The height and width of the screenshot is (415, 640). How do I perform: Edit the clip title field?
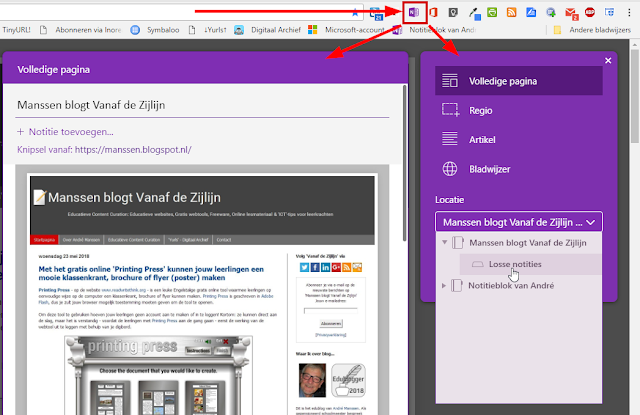tap(202, 105)
